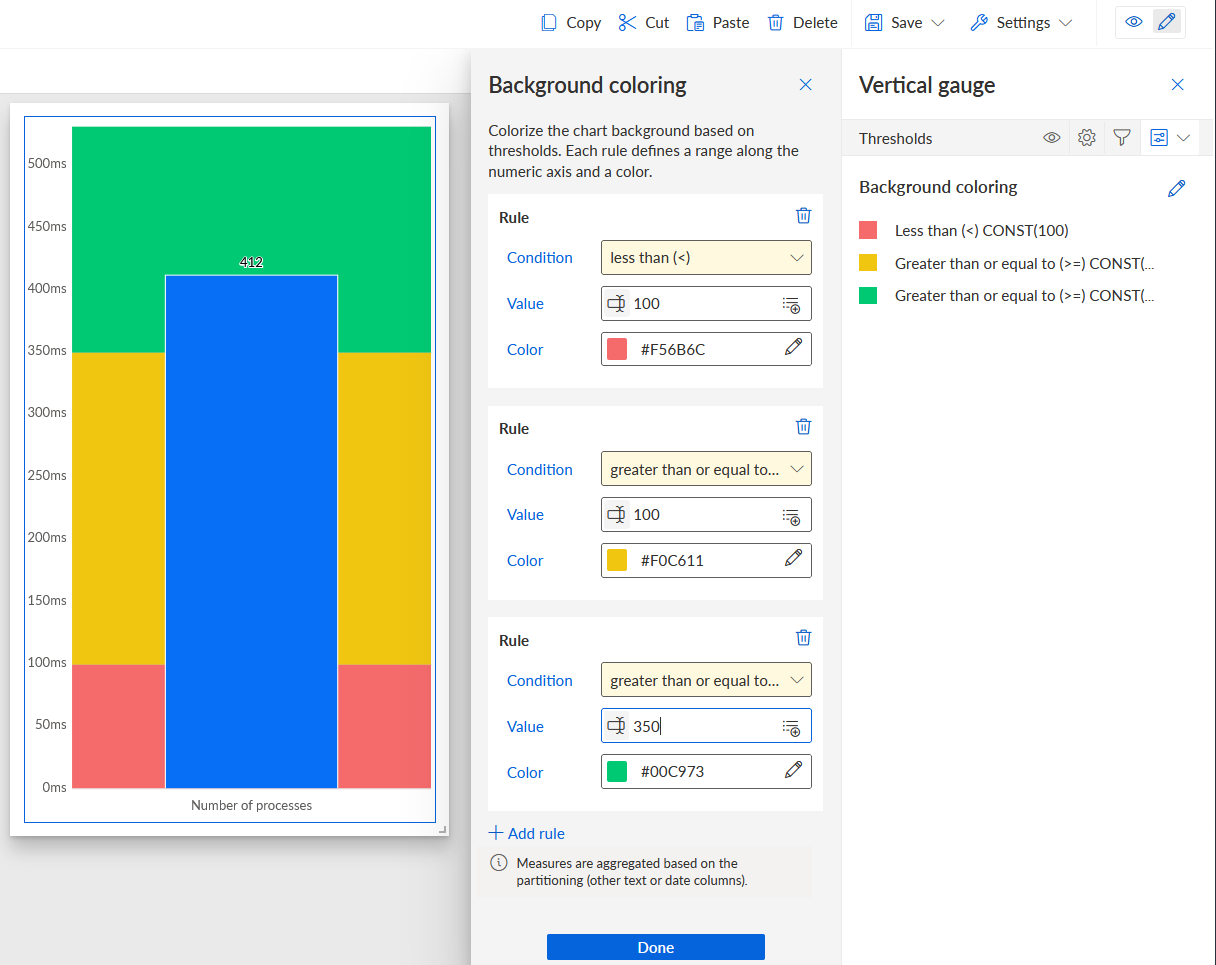Select the Thresholds sliders tab icon
Image resolution: width=1216 pixels, height=965 pixels.
tap(1159, 138)
